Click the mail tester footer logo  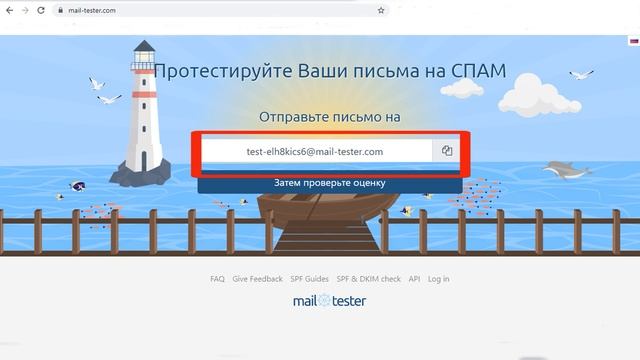[329, 301]
